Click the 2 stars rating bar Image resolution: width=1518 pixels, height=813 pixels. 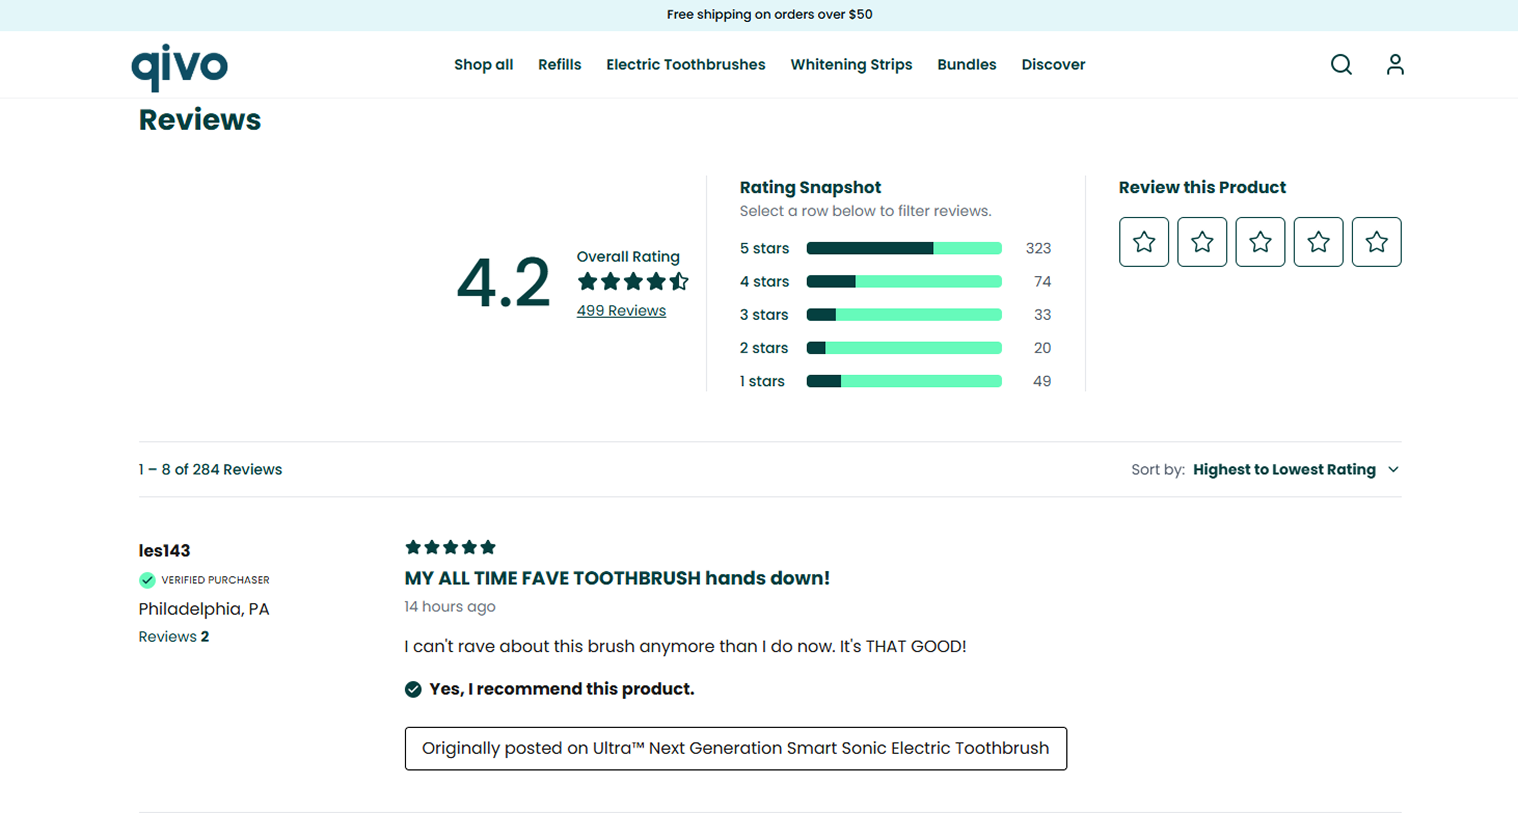tap(904, 348)
